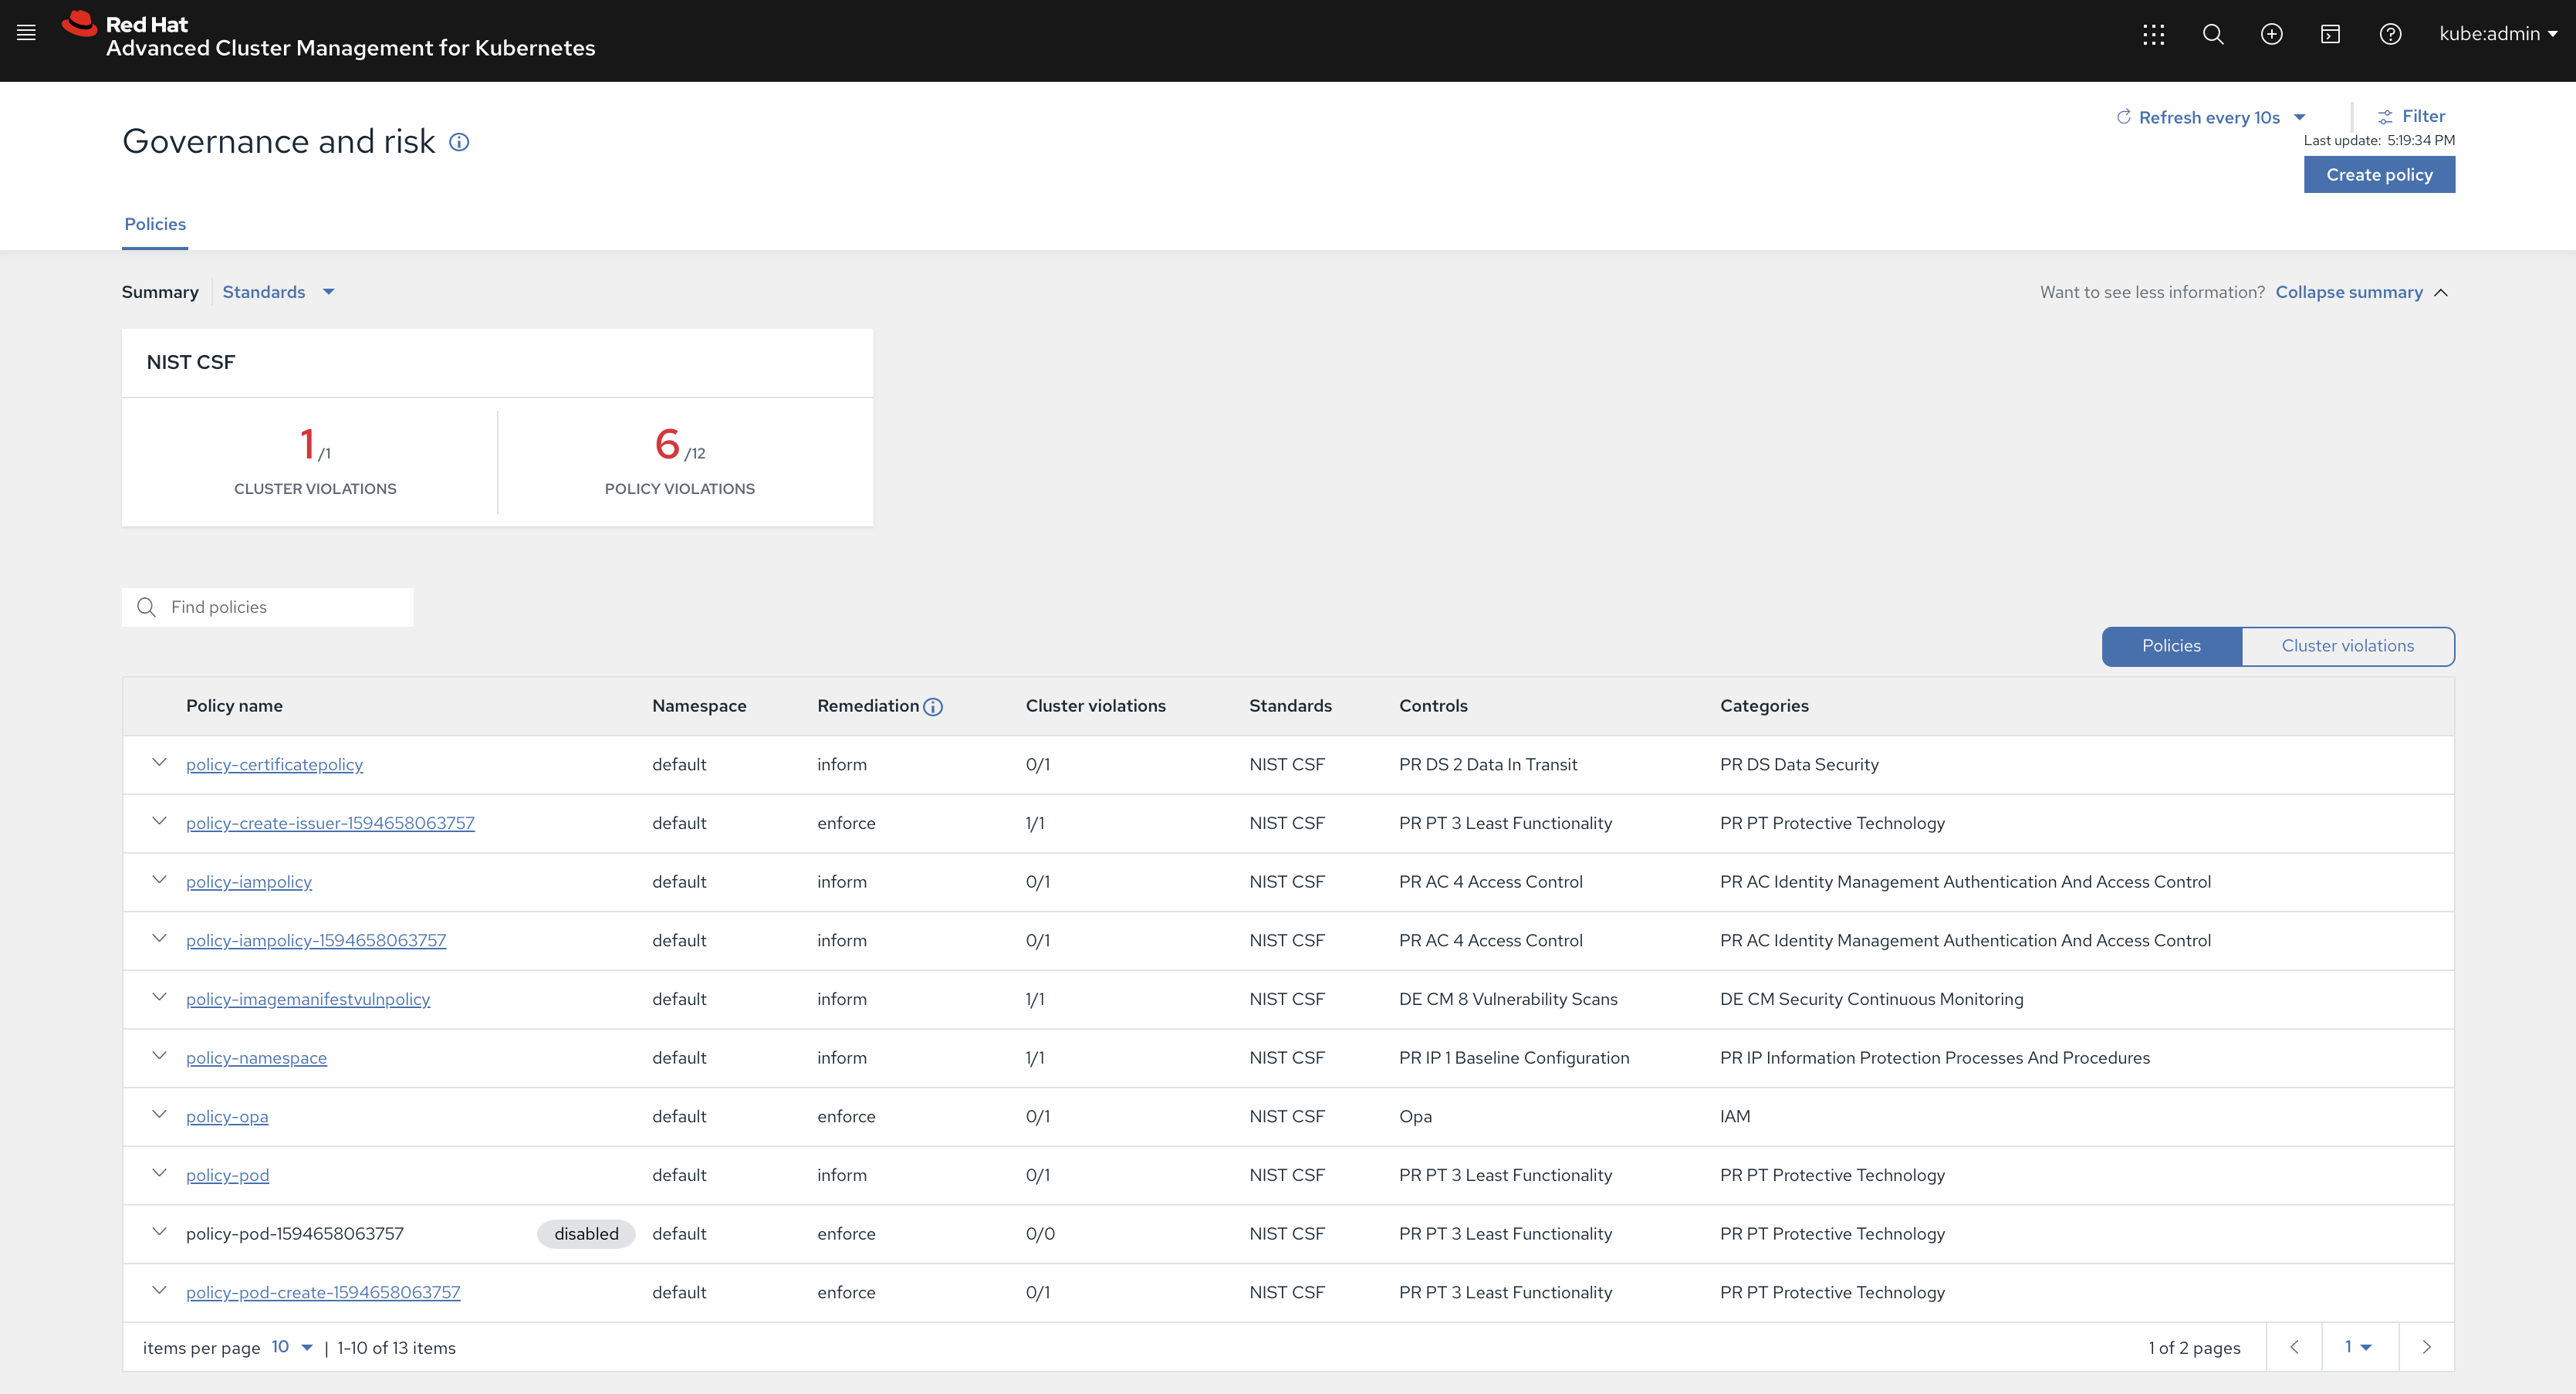
Task: Open the applications grid launcher icon
Action: click(x=2153, y=34)
